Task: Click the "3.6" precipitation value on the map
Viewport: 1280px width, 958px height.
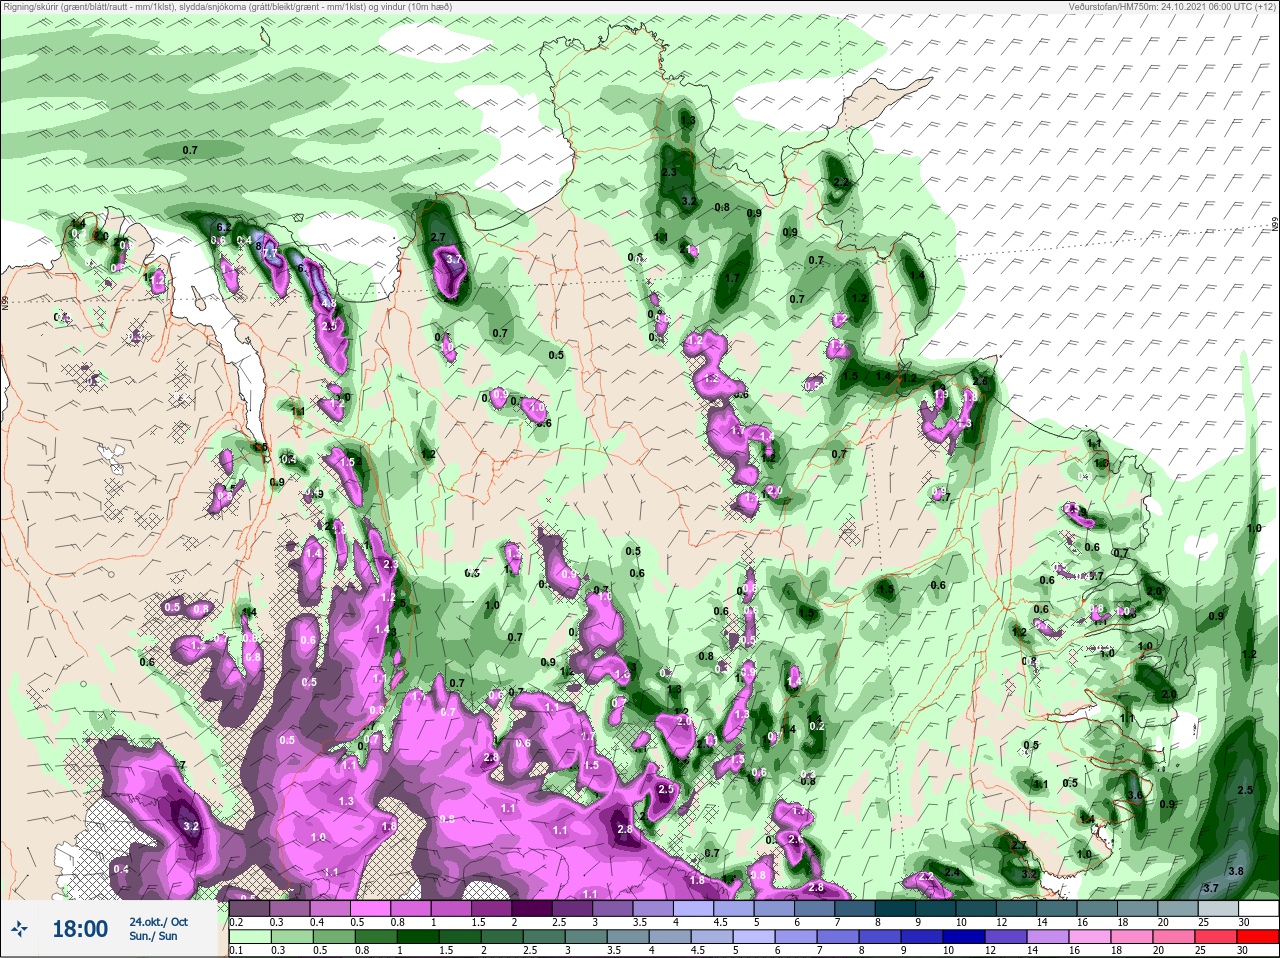Action: pos(1134,796)
